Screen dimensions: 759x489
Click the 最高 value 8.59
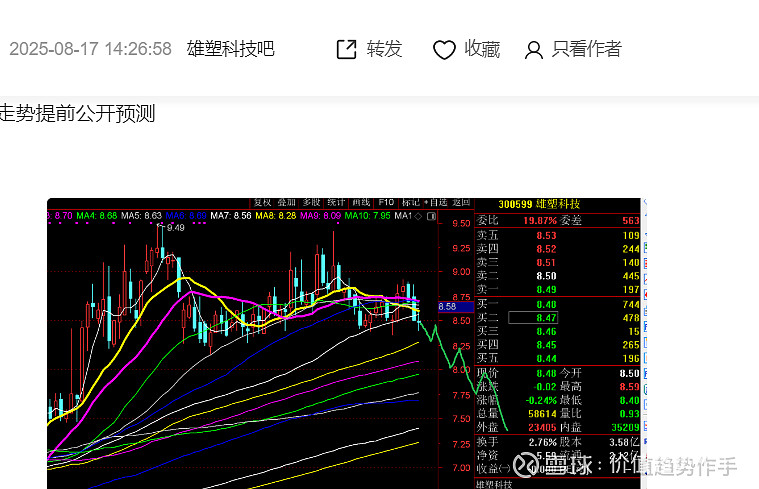[629, 387]
